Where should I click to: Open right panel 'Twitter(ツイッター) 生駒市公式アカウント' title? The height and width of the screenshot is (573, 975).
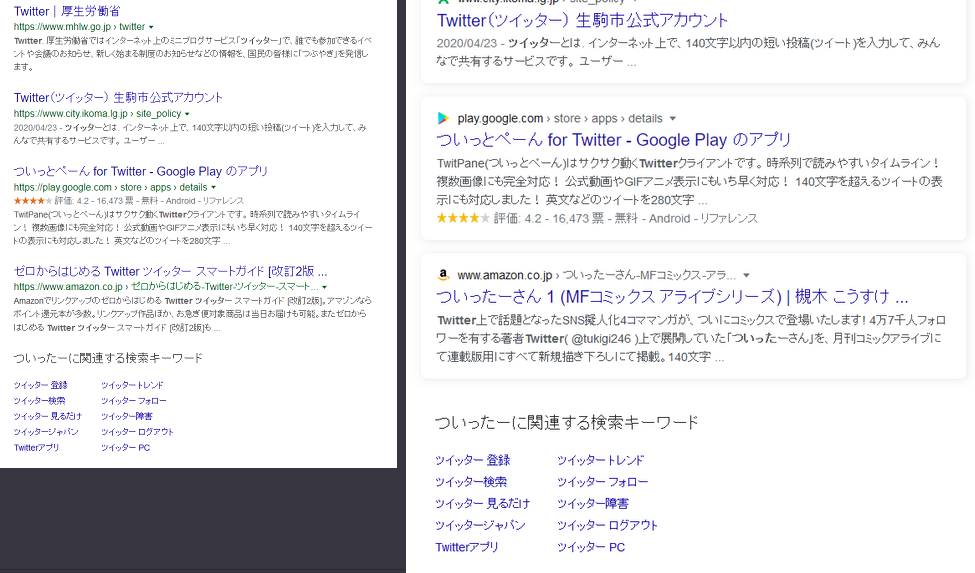click(582, 21)
